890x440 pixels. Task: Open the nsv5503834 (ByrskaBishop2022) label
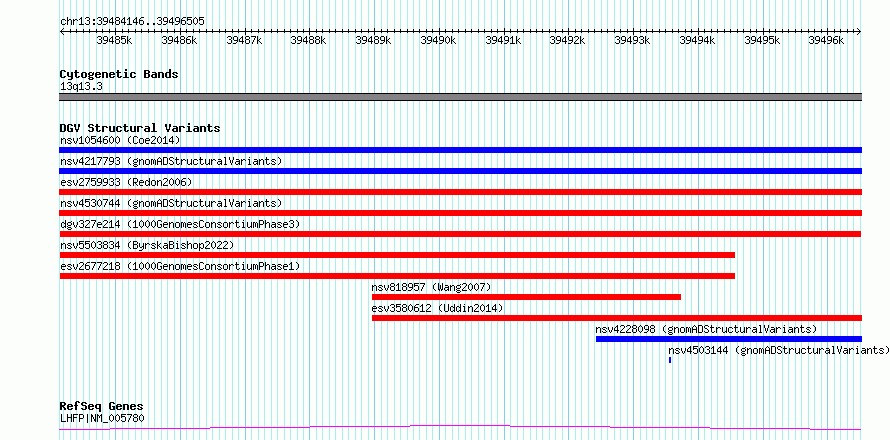(147, 245)
